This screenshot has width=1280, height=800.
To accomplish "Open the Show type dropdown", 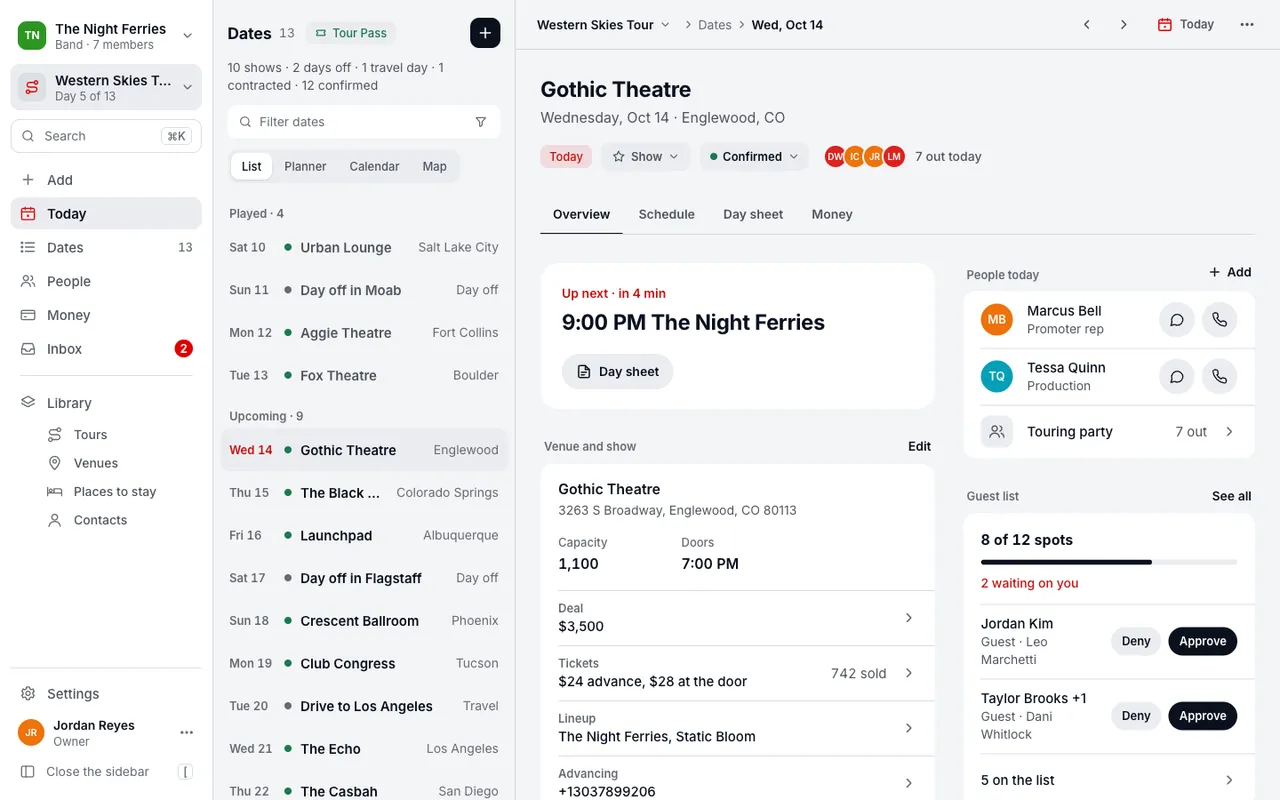I will click(645, 157).
